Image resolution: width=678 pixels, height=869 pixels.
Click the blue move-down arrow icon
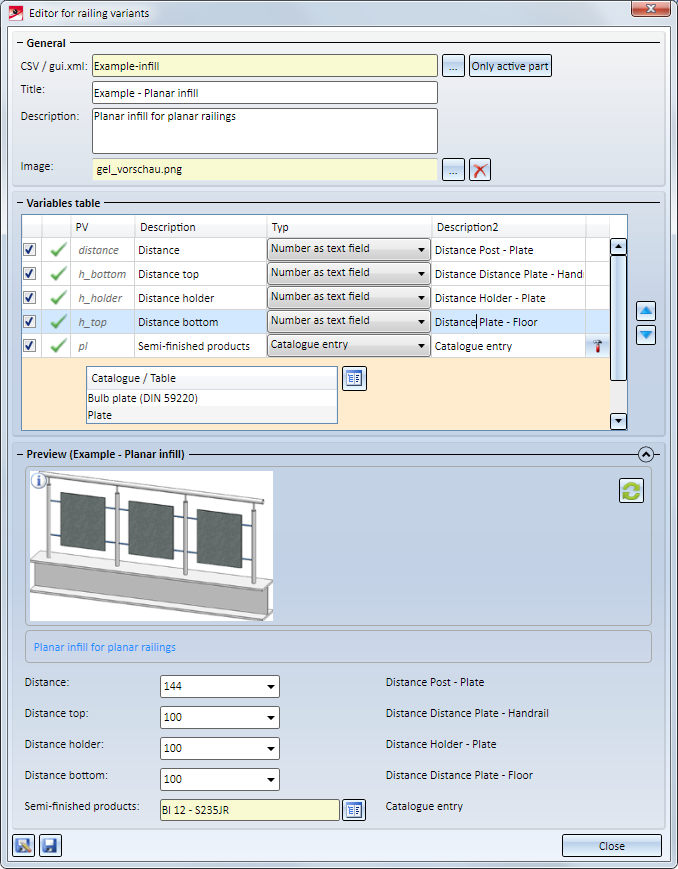pyautogui.click(x=646, y=335)
